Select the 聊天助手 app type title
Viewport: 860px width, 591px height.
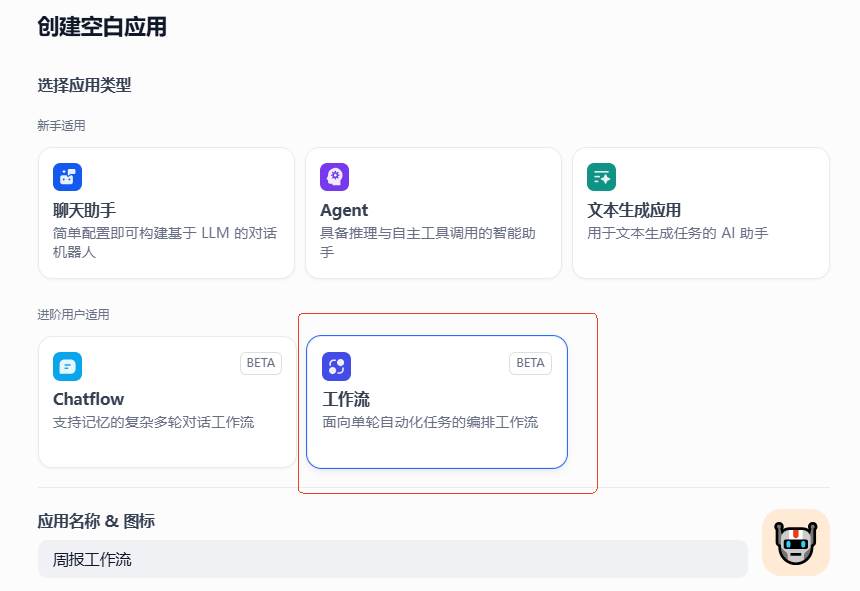85,210
